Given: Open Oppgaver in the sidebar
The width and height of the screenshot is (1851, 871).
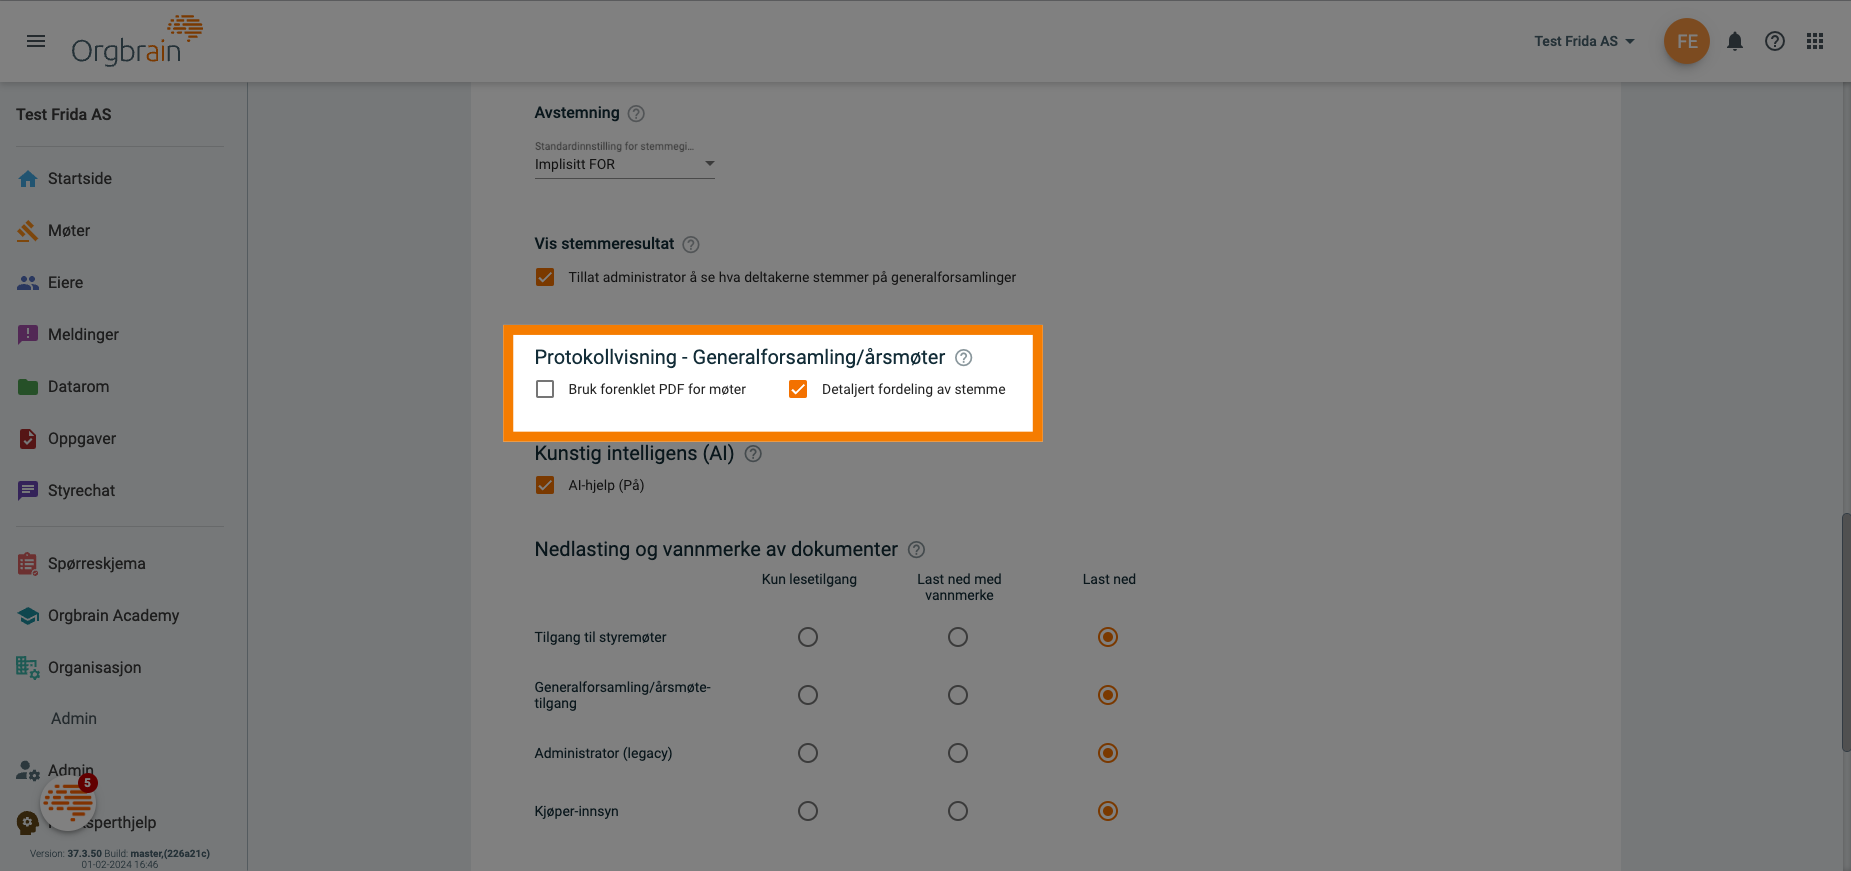Looking at the screenshot, I should click(82, 438).
